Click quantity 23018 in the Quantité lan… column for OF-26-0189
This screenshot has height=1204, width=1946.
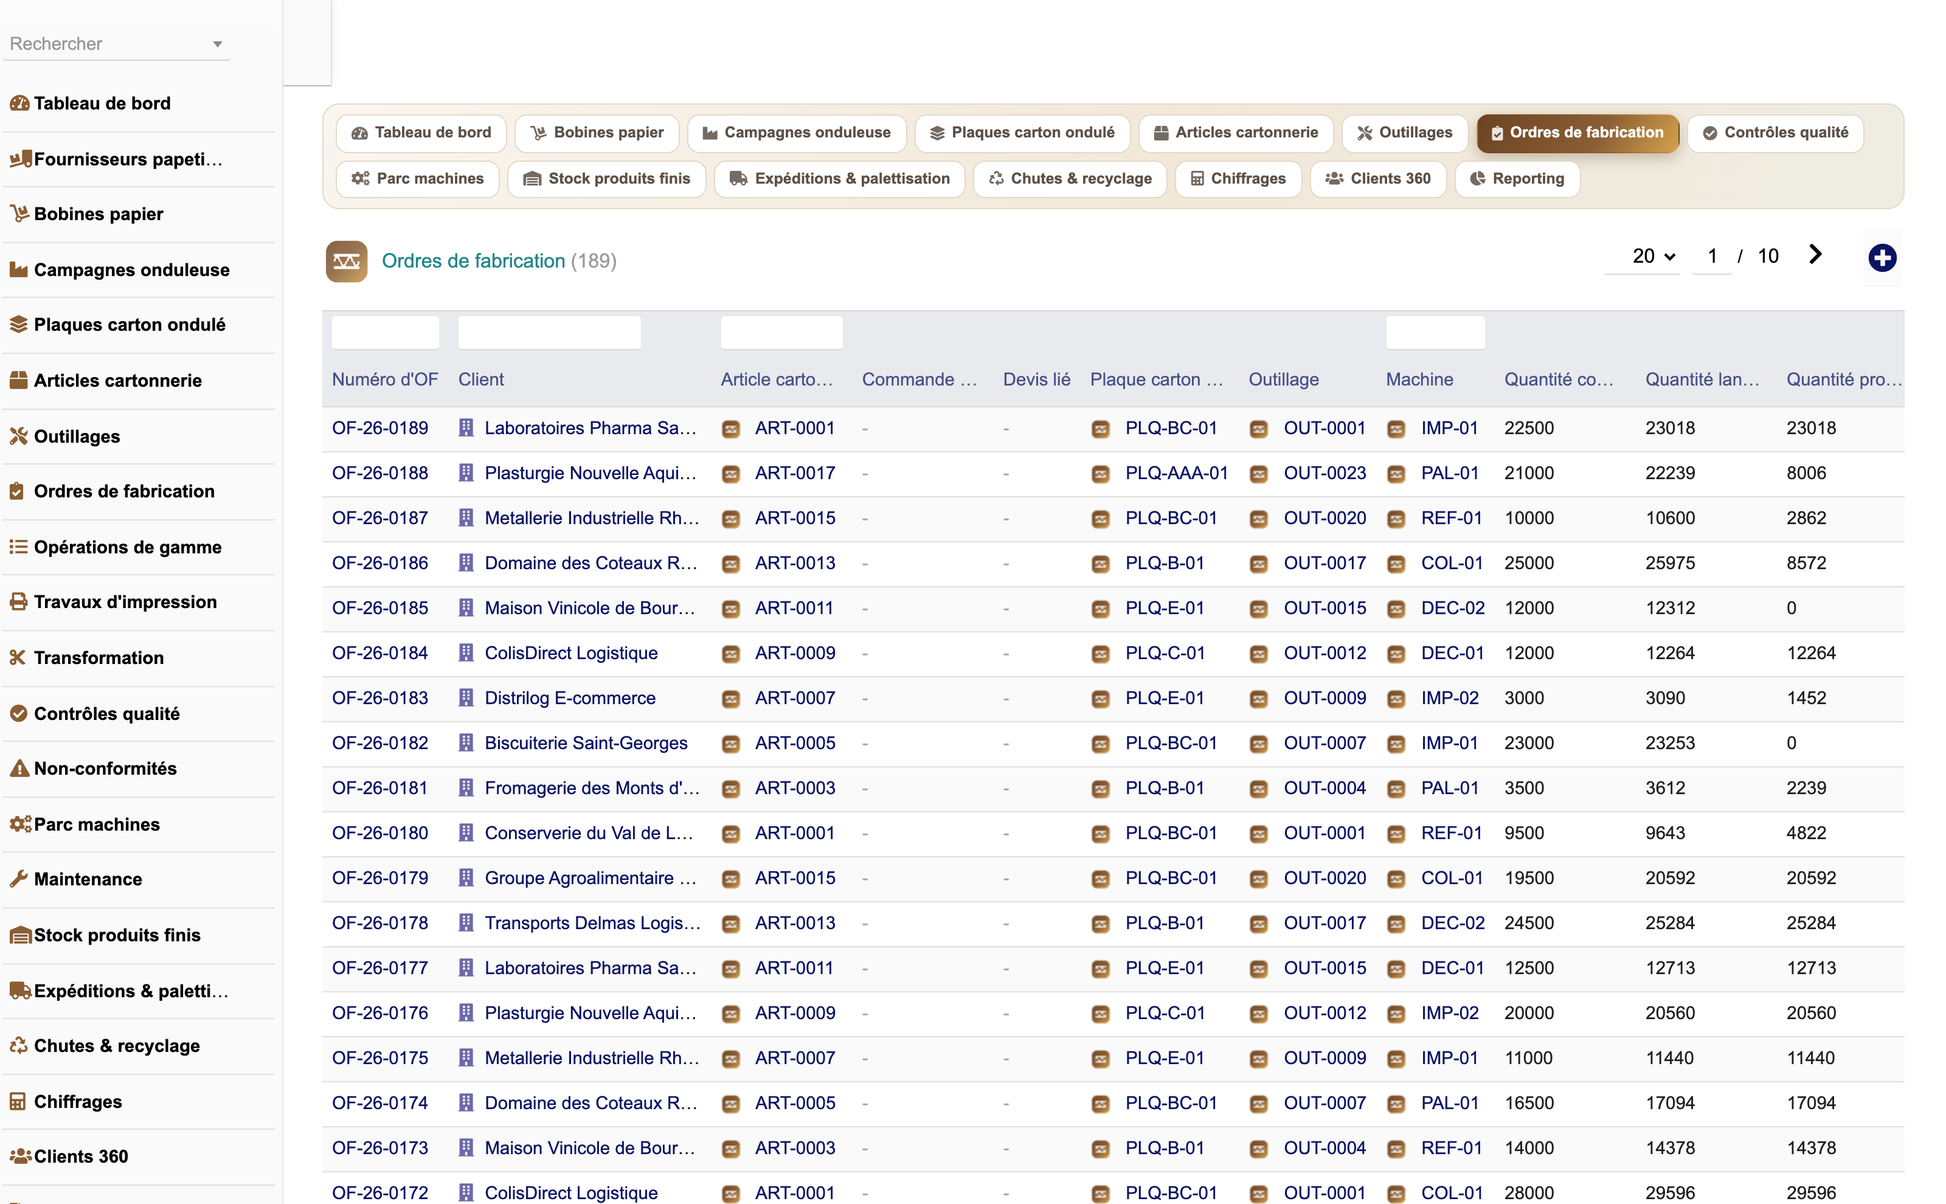(1670, 428)
